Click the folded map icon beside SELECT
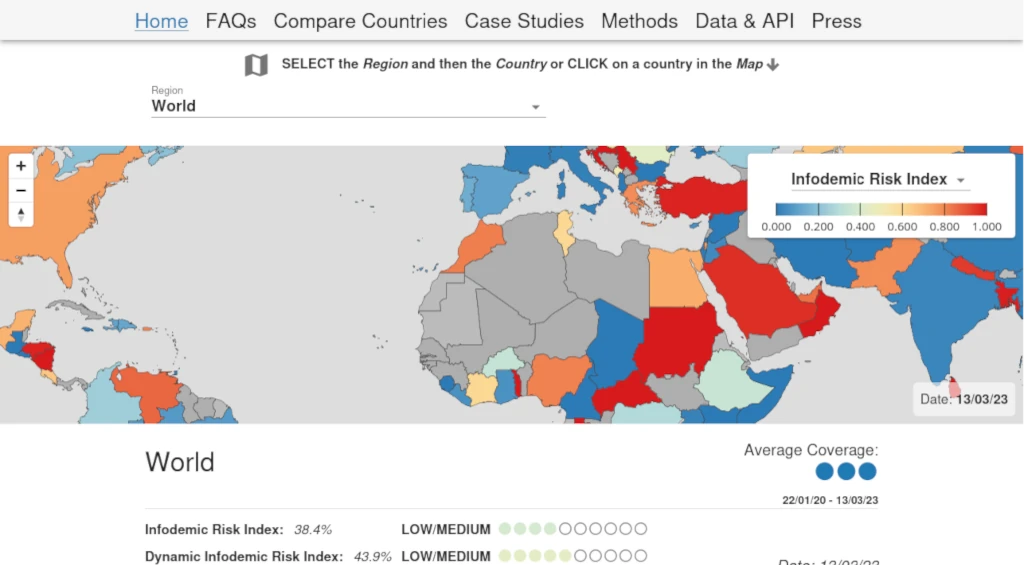 pos(256,65)
